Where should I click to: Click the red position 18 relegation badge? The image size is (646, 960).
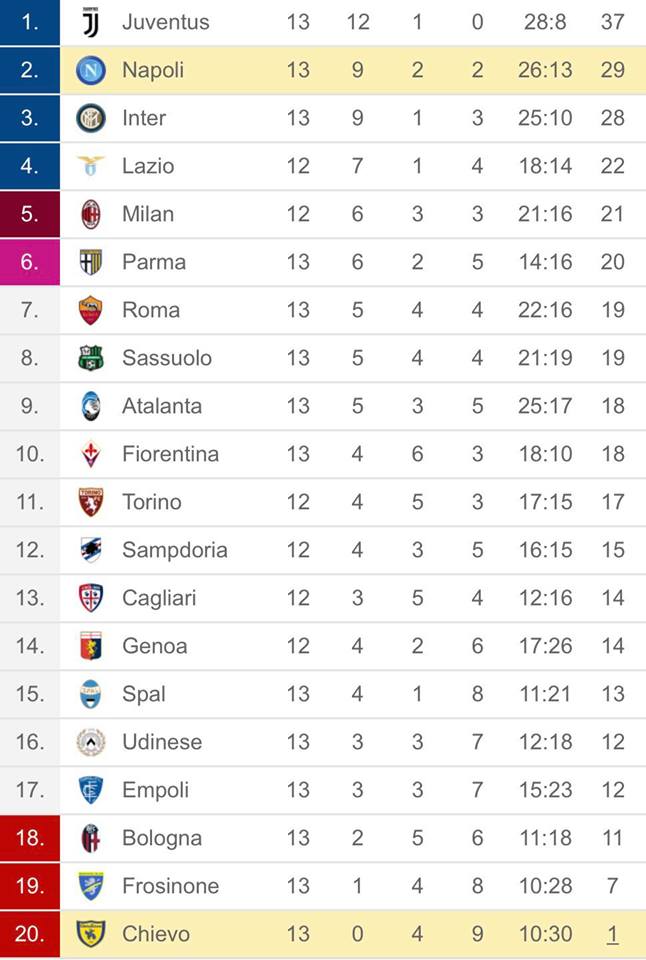(x=30, y=838)
